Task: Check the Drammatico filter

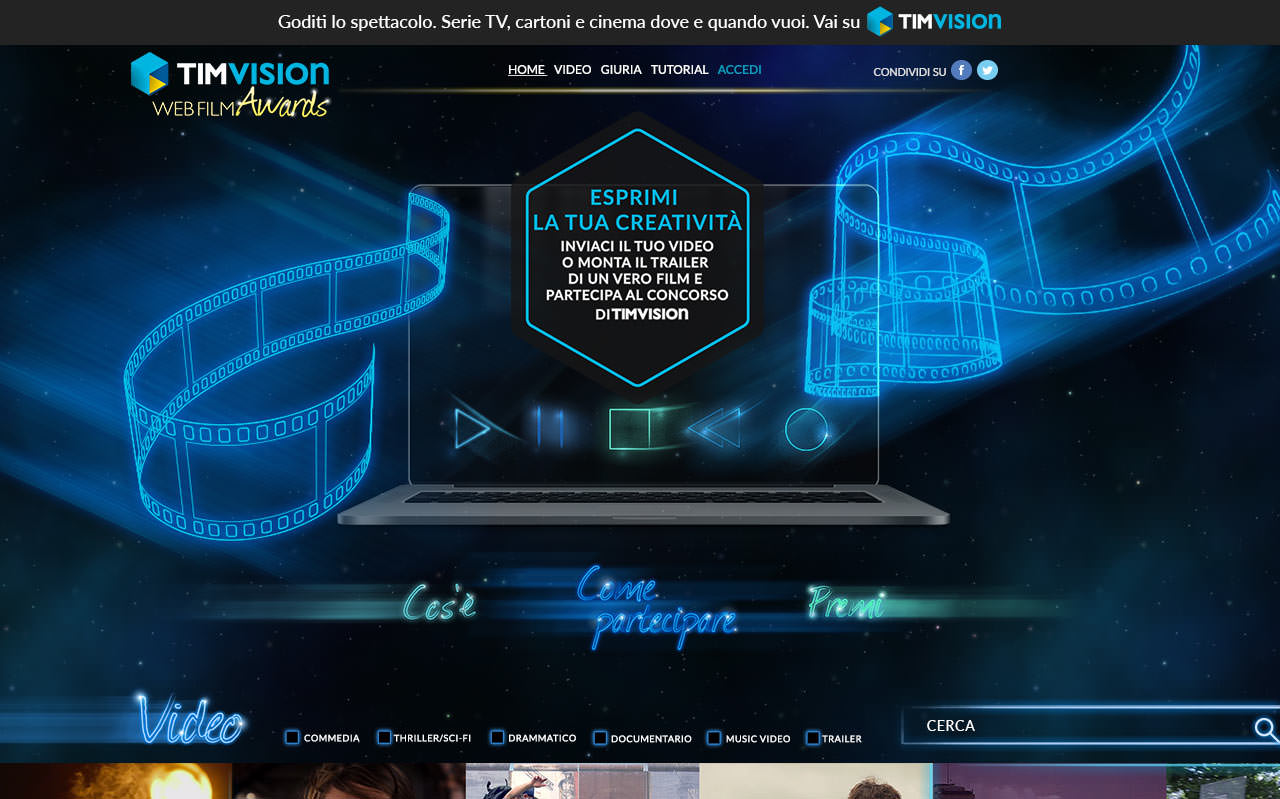Action: pos(497,737)
